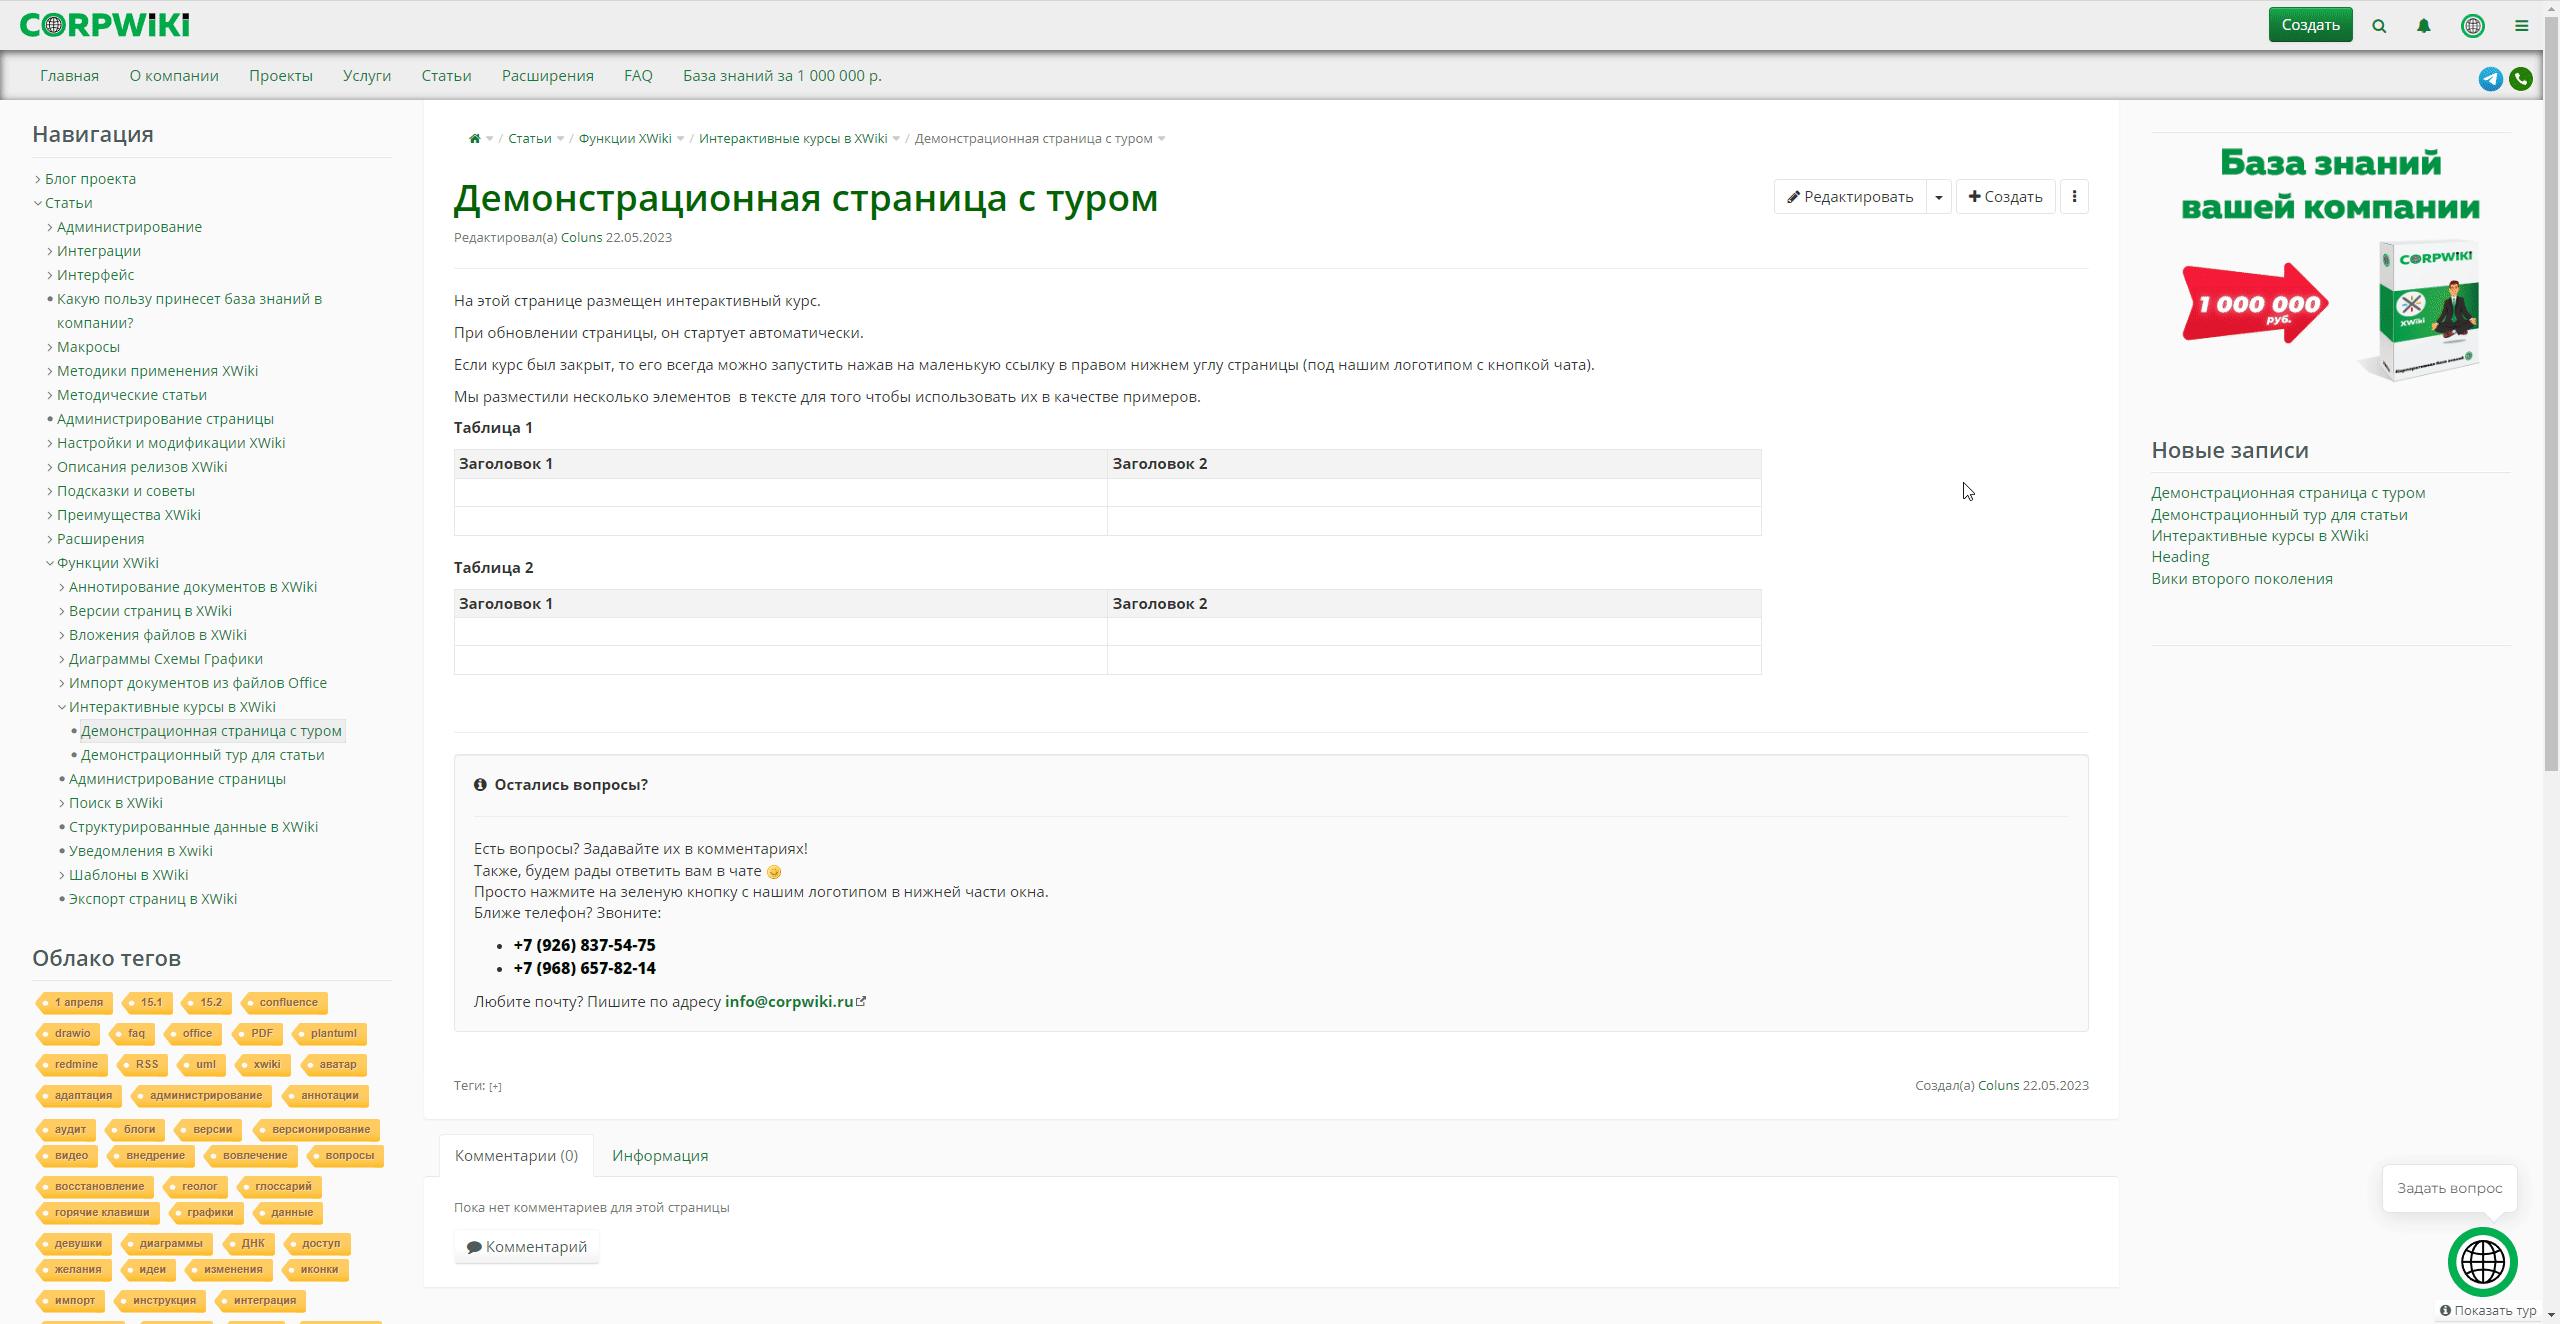Open the hamburger drawer menu
This screenshot has height=1324, width=2560.
tap(2522, 26)
